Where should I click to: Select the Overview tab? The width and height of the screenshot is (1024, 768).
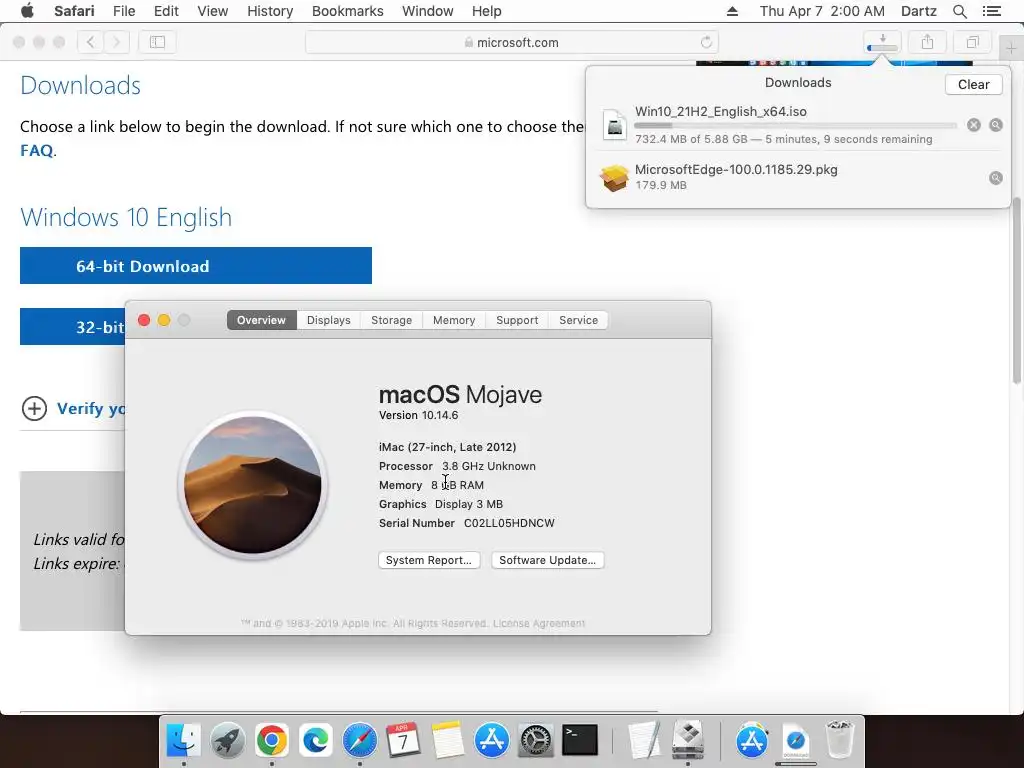coord(261,320)
